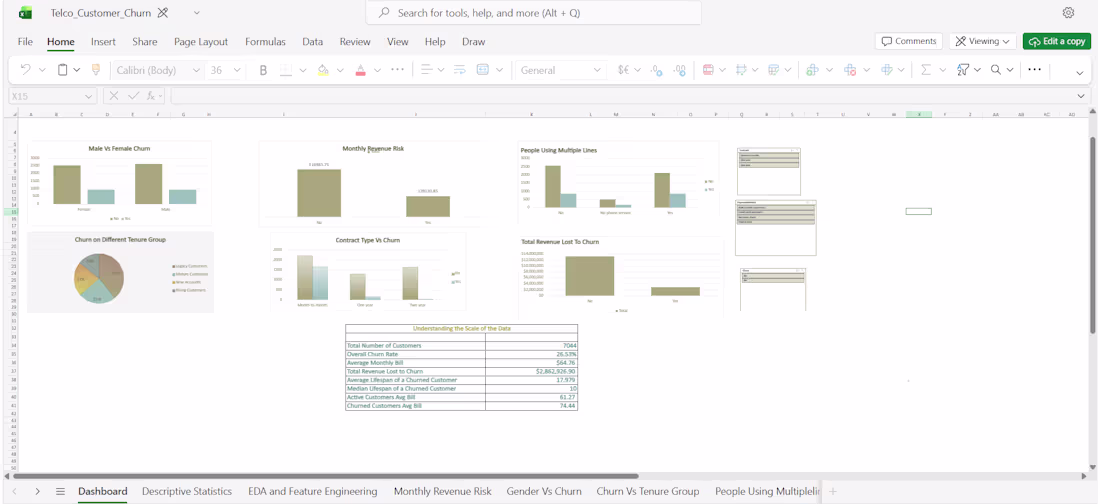Open the Viewing mode button
The height and width of the screenshot is (504, 1100).
coord(983,41)
